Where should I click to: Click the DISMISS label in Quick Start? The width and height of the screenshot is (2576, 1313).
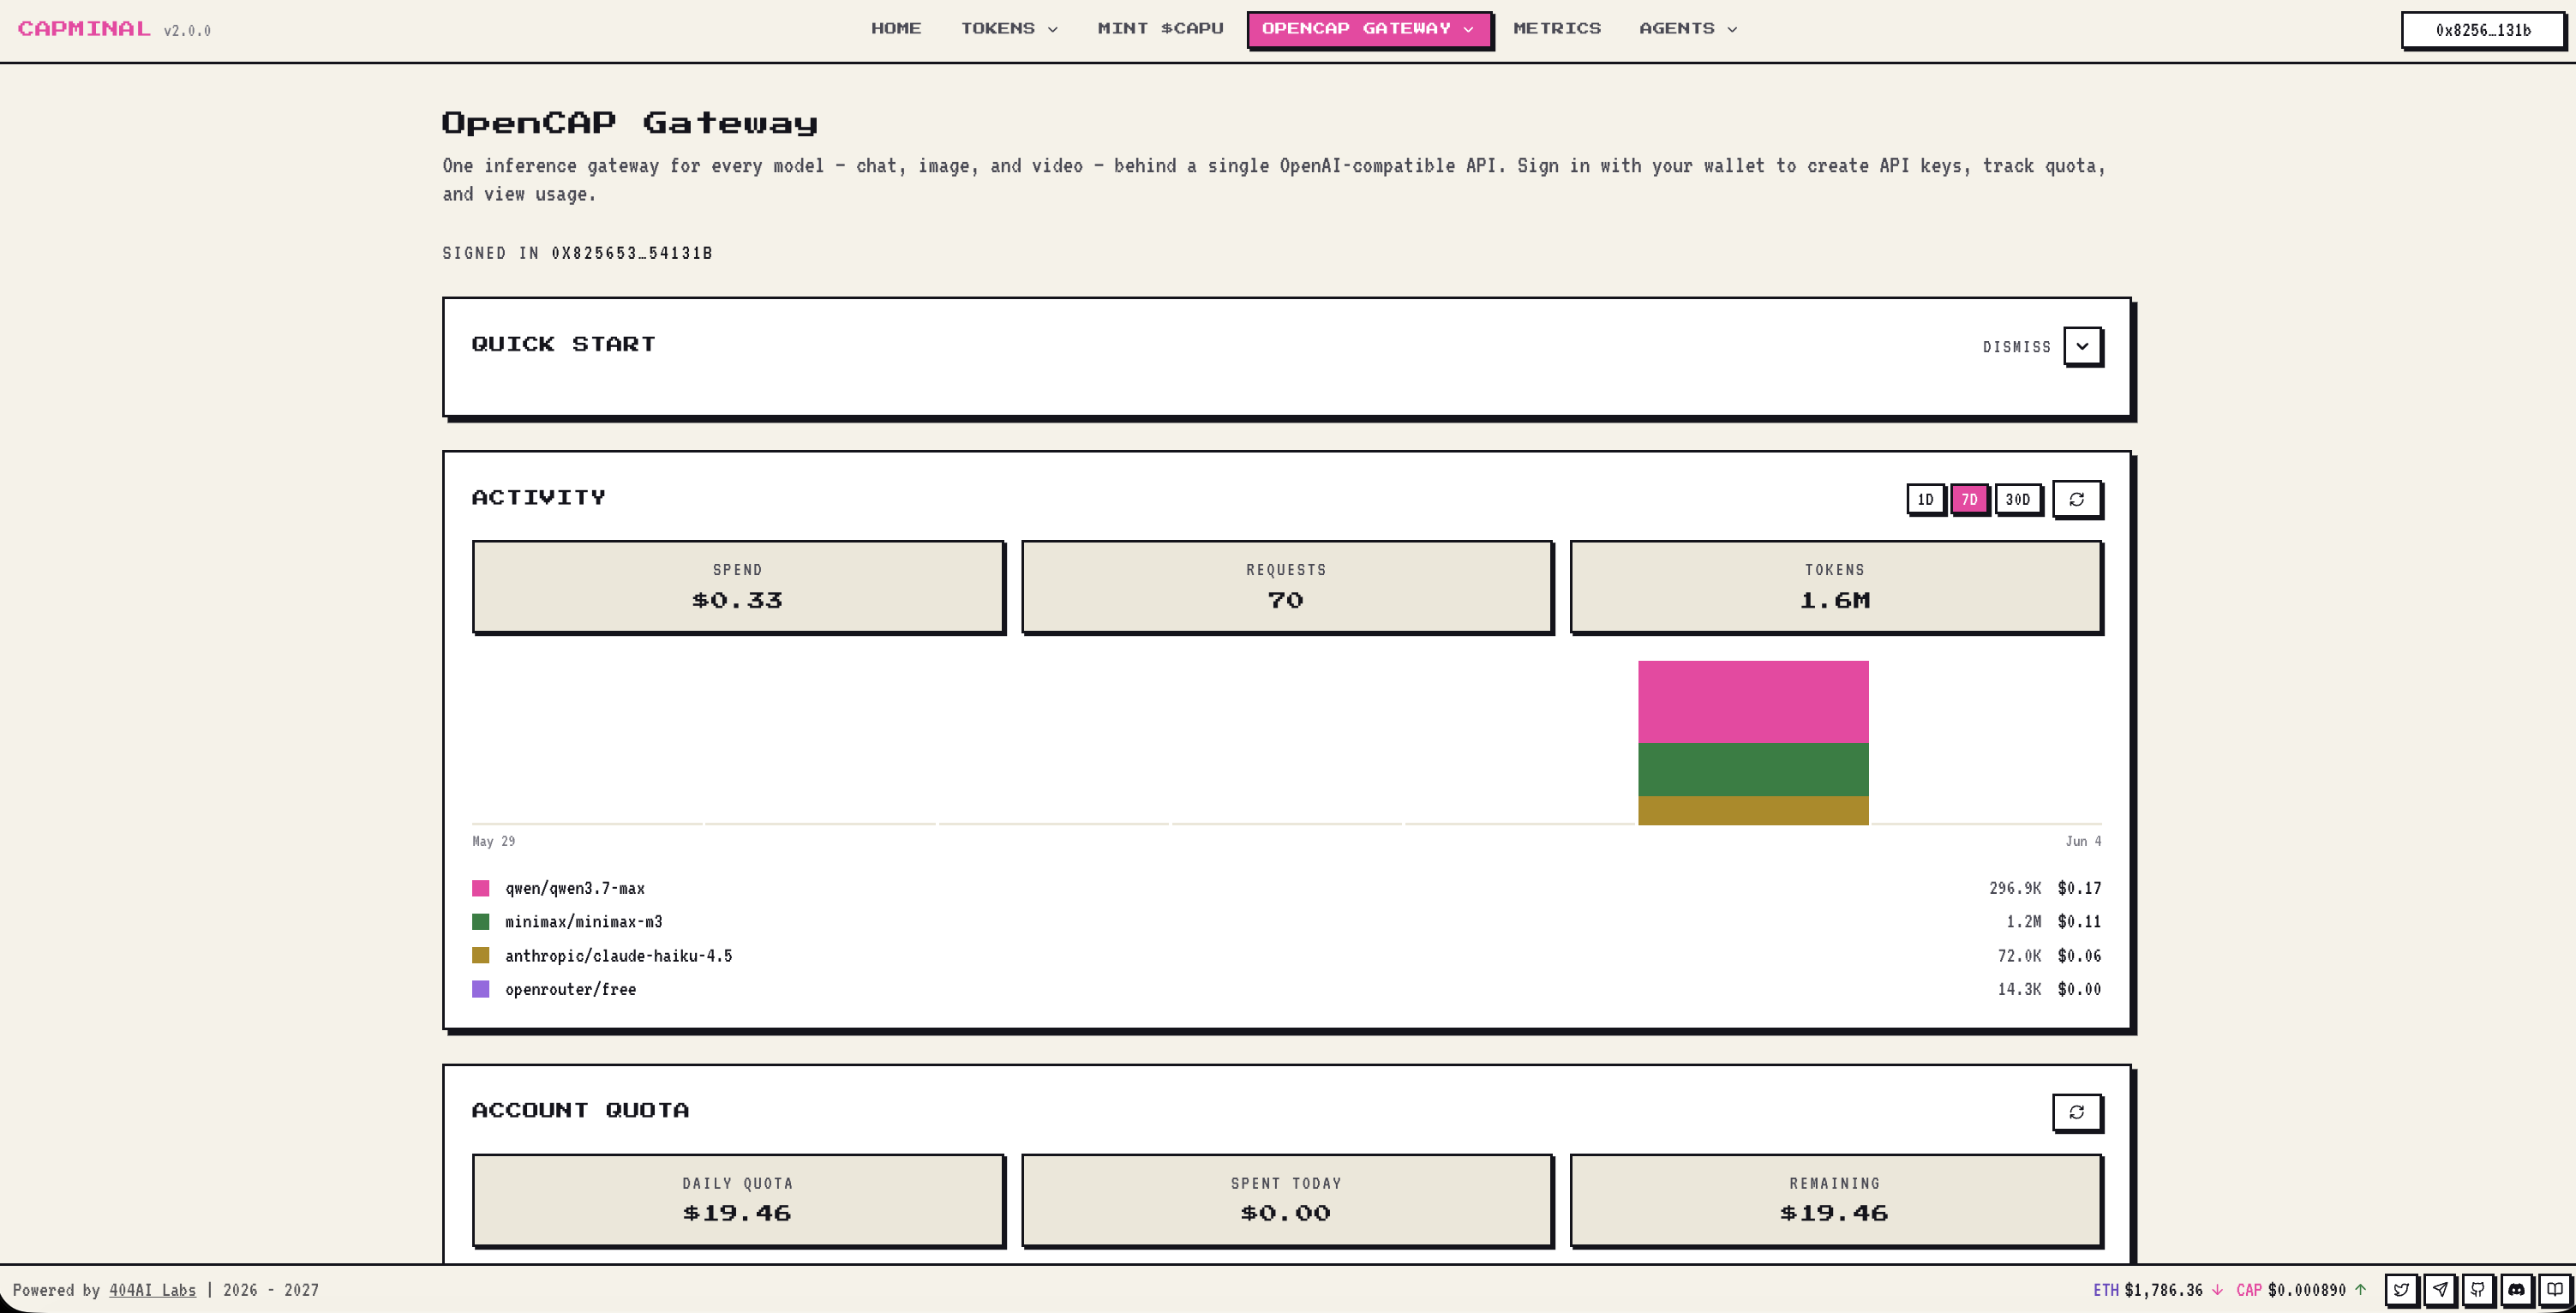pyautogui.click(x=2016, y=347)
